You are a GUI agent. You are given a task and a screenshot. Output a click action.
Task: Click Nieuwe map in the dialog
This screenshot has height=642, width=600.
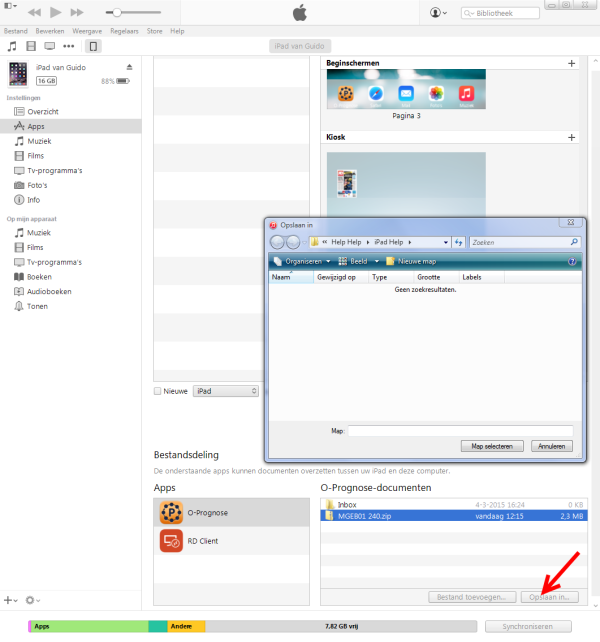412,261
